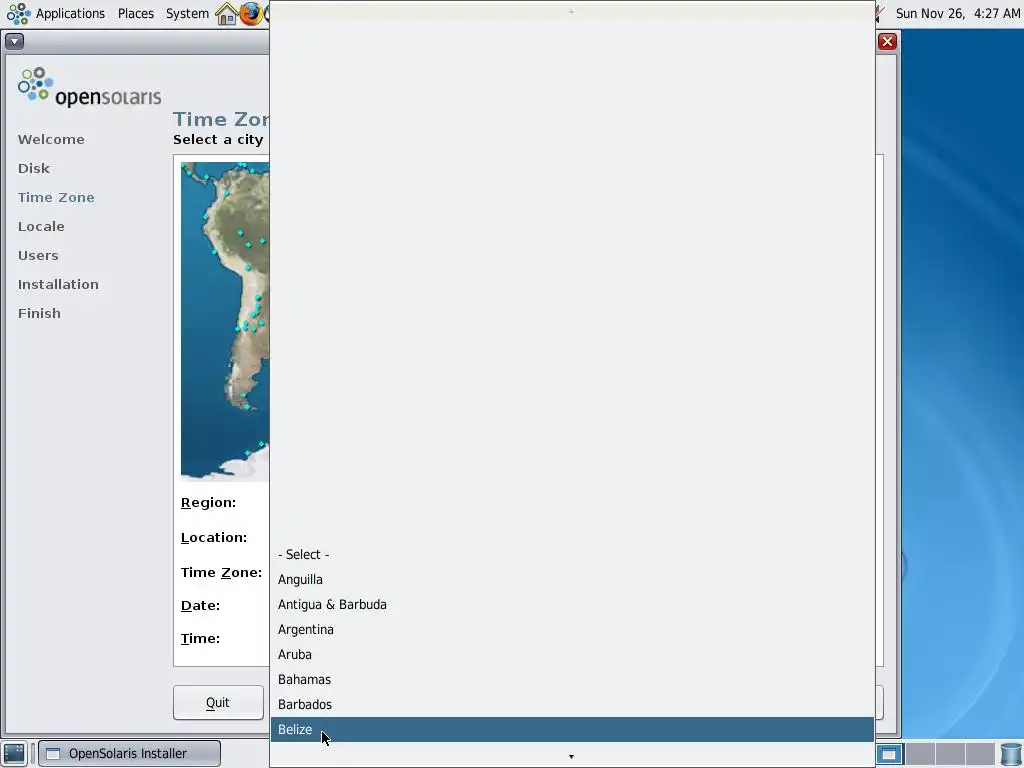Launch the Firefox browser icon
The height and width of the screenshot is (768, 1024).
pyautogui.click(x=250, y=13)
